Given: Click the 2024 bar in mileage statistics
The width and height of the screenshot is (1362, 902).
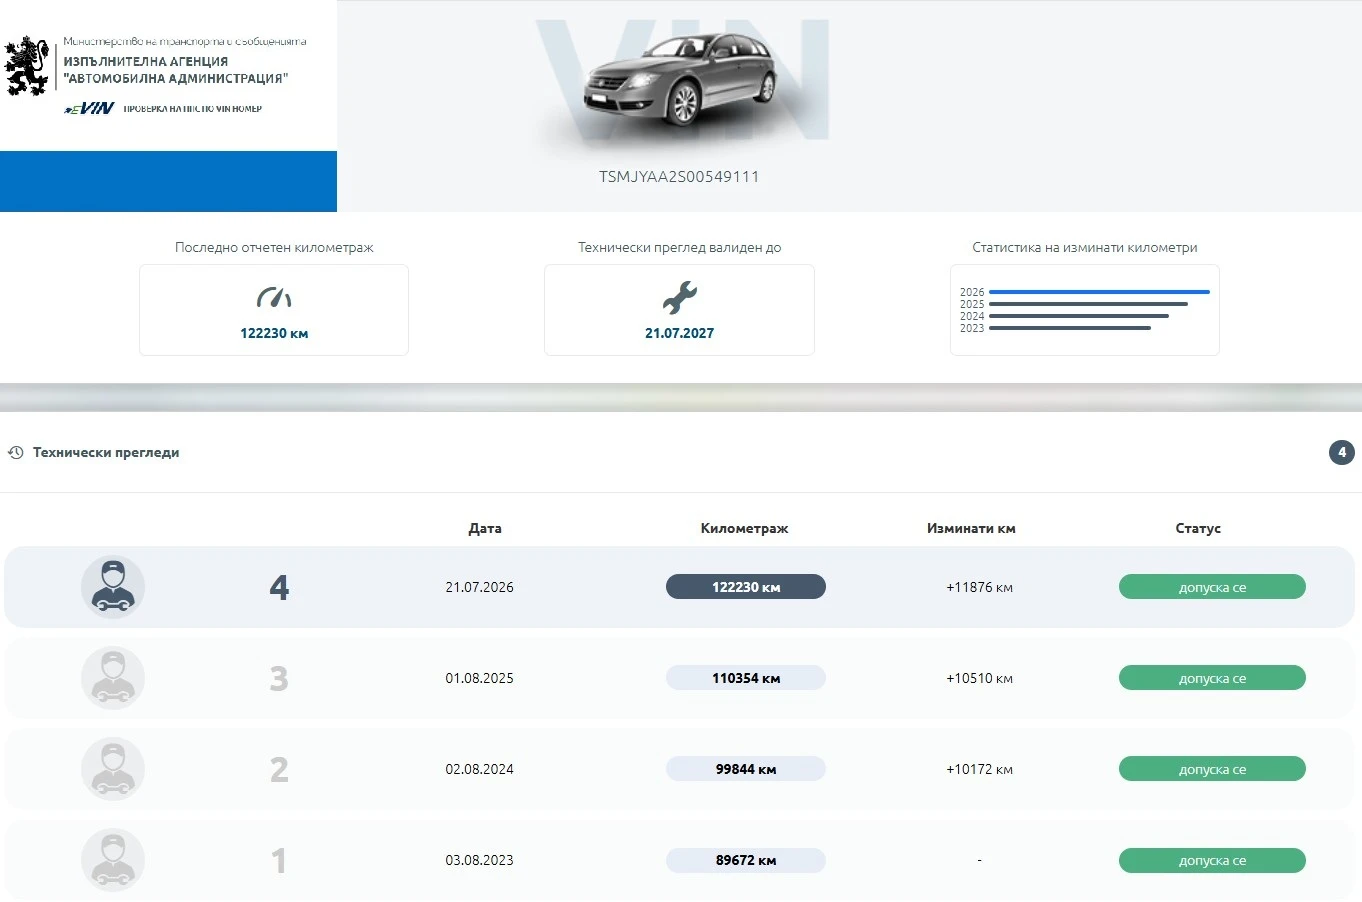Looking at the screenshot, I should (1078, 316).
